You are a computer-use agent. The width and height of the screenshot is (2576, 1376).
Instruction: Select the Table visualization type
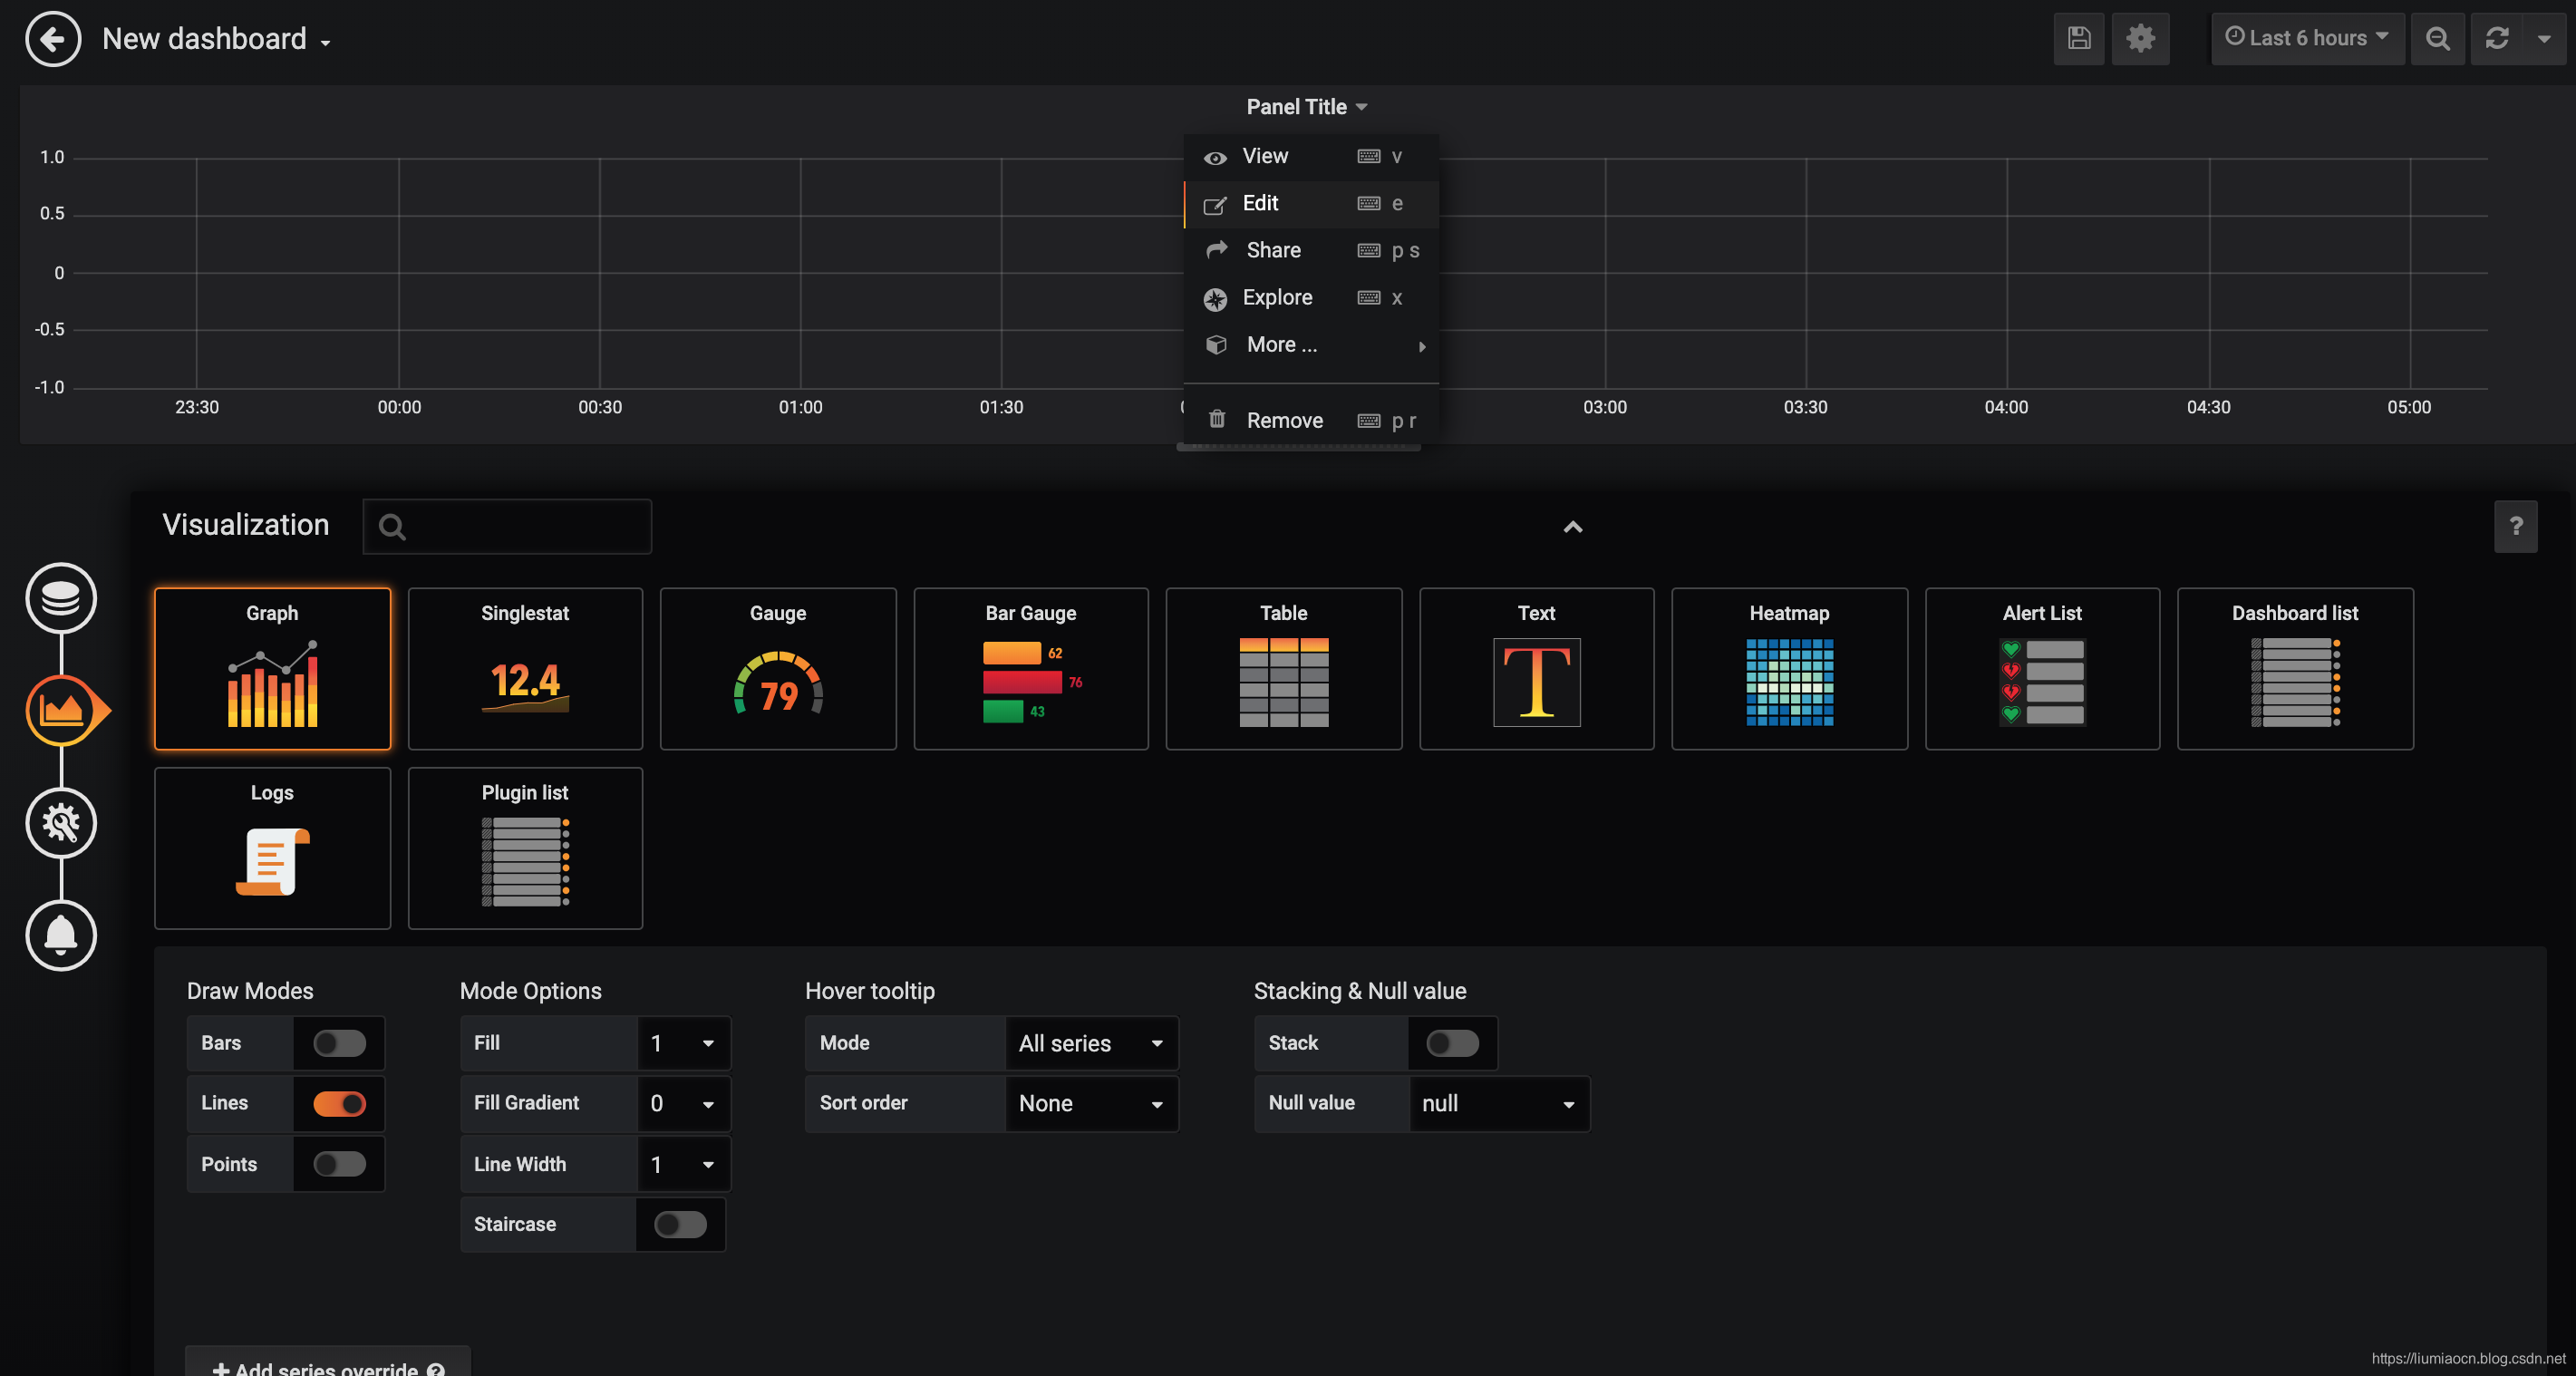pyautogui.click(x=1283, y=667)
